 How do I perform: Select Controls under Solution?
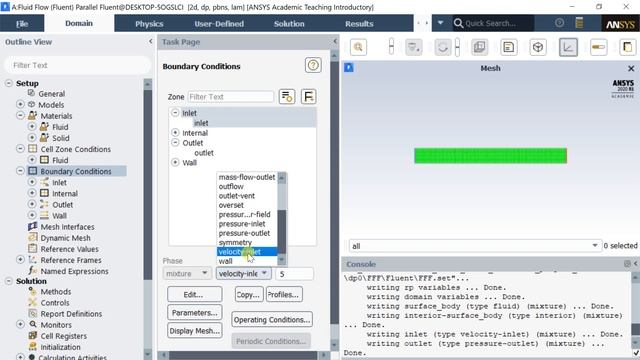pos(55,302)
